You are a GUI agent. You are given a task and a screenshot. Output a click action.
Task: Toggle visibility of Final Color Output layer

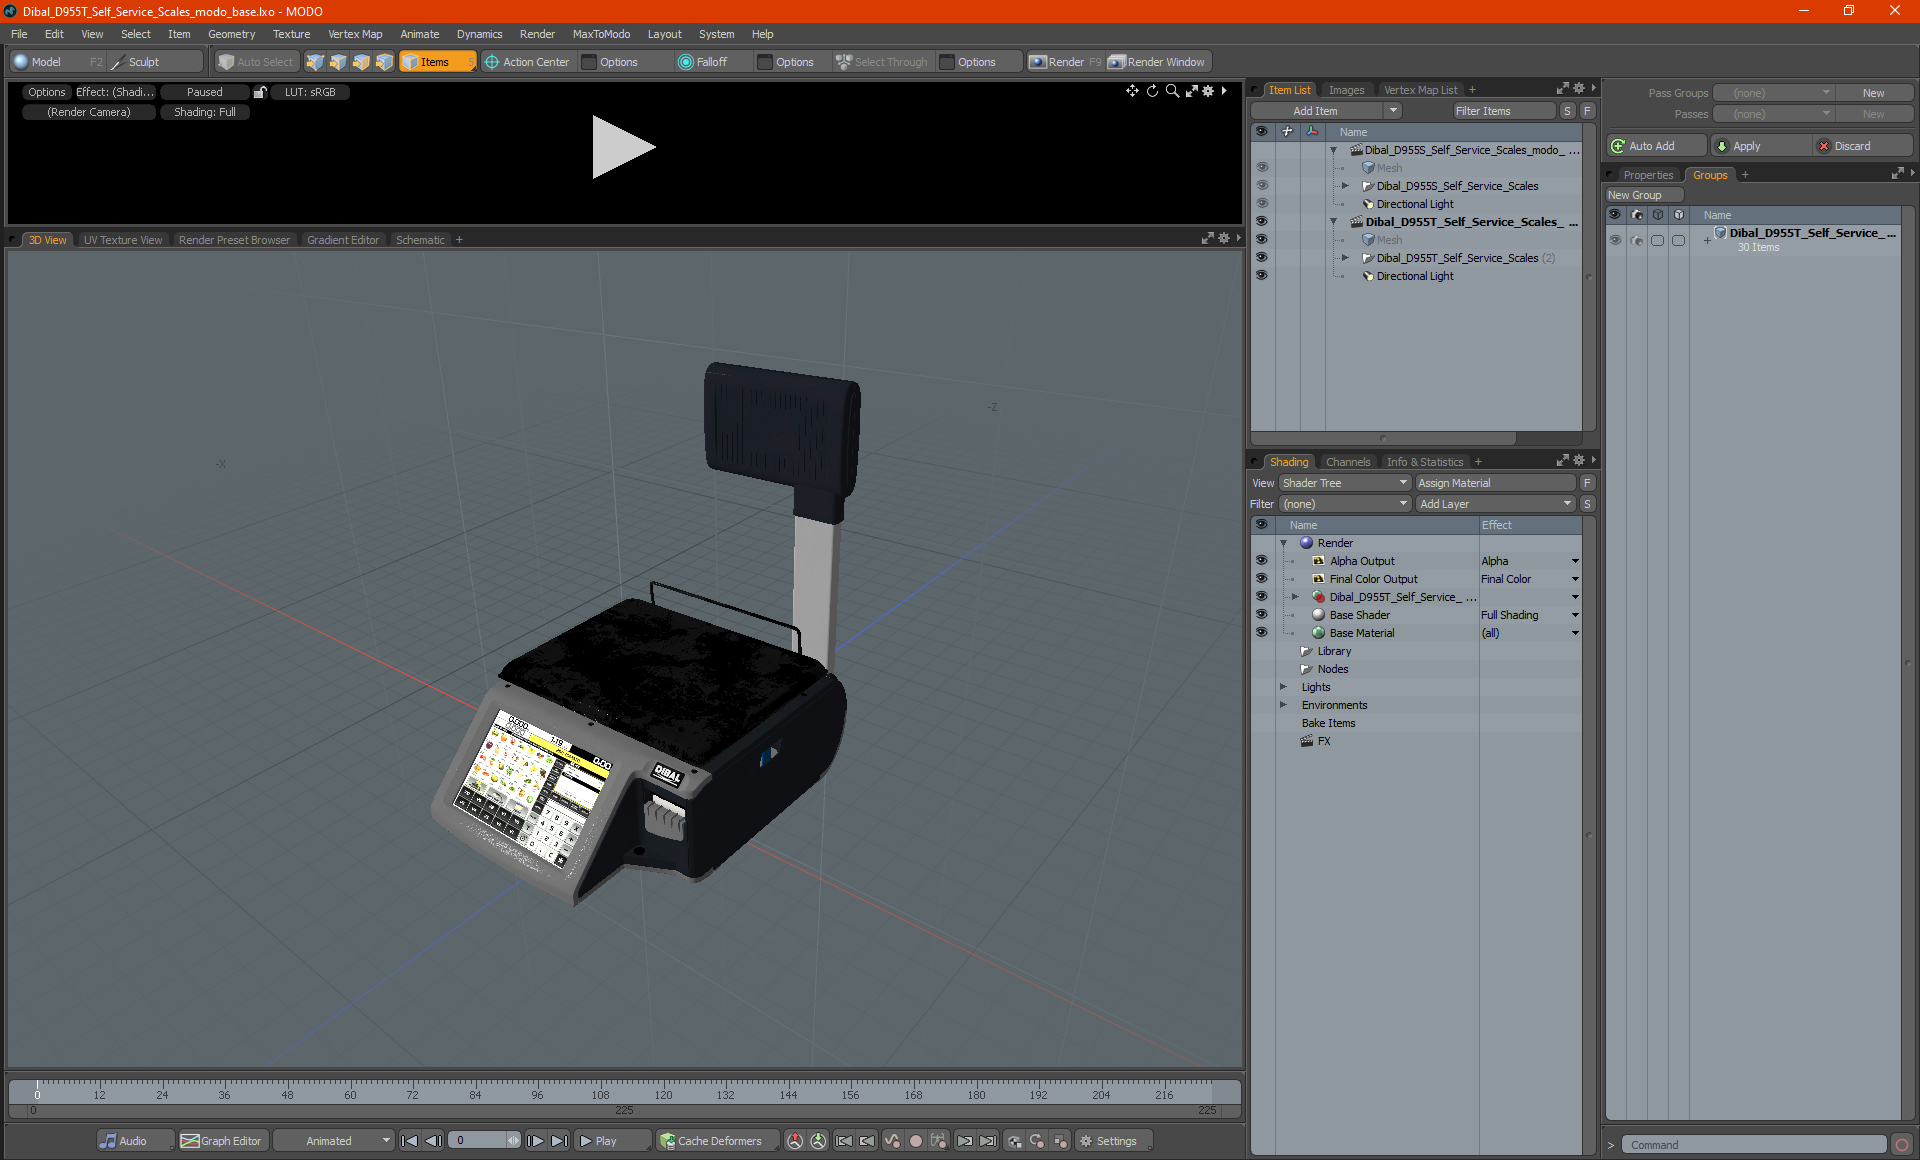(x=1261, y=579)
